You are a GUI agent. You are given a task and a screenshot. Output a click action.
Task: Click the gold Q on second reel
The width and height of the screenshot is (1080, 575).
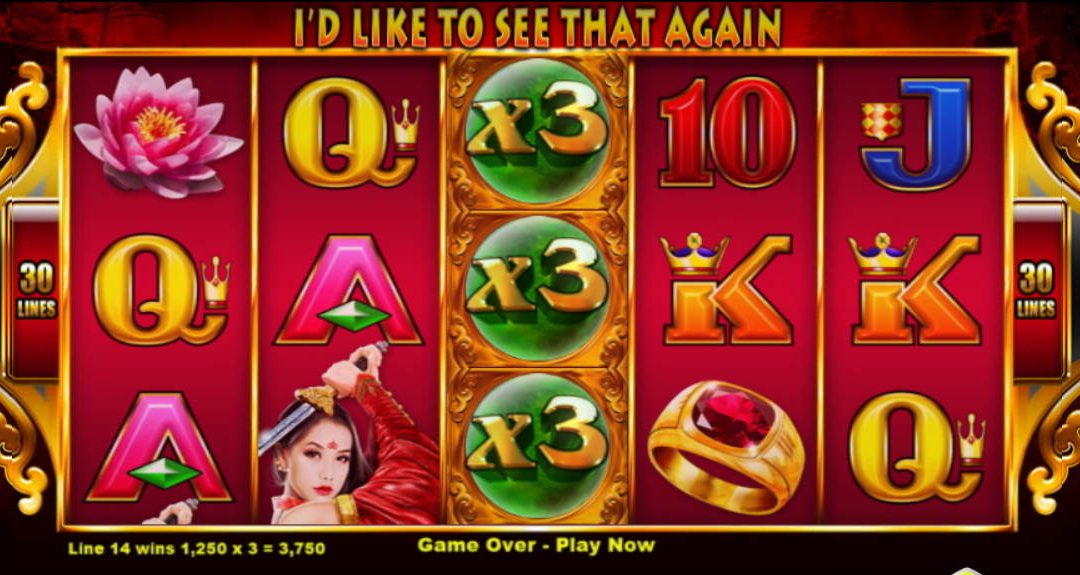[x=350, y=132]
